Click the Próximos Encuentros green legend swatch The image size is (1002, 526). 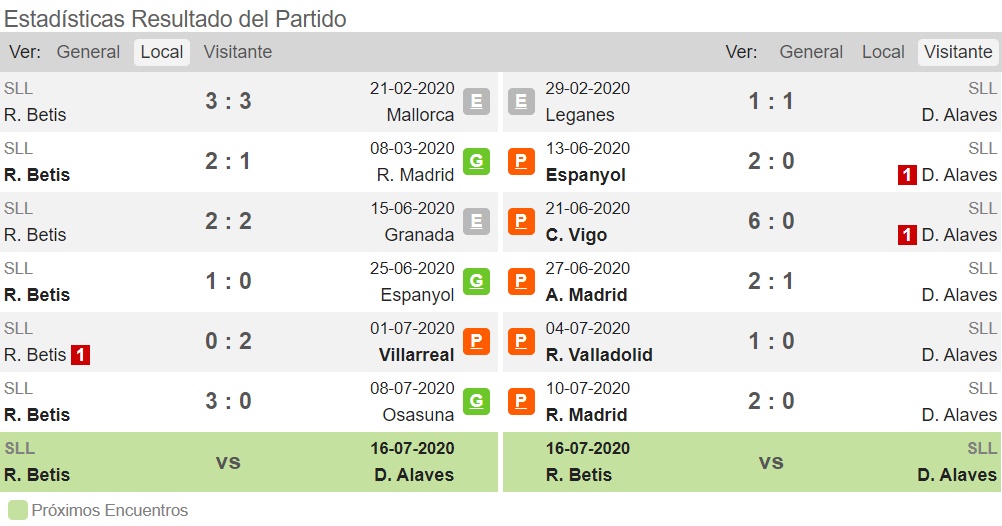pyautogui.click(x=17, y=511)
